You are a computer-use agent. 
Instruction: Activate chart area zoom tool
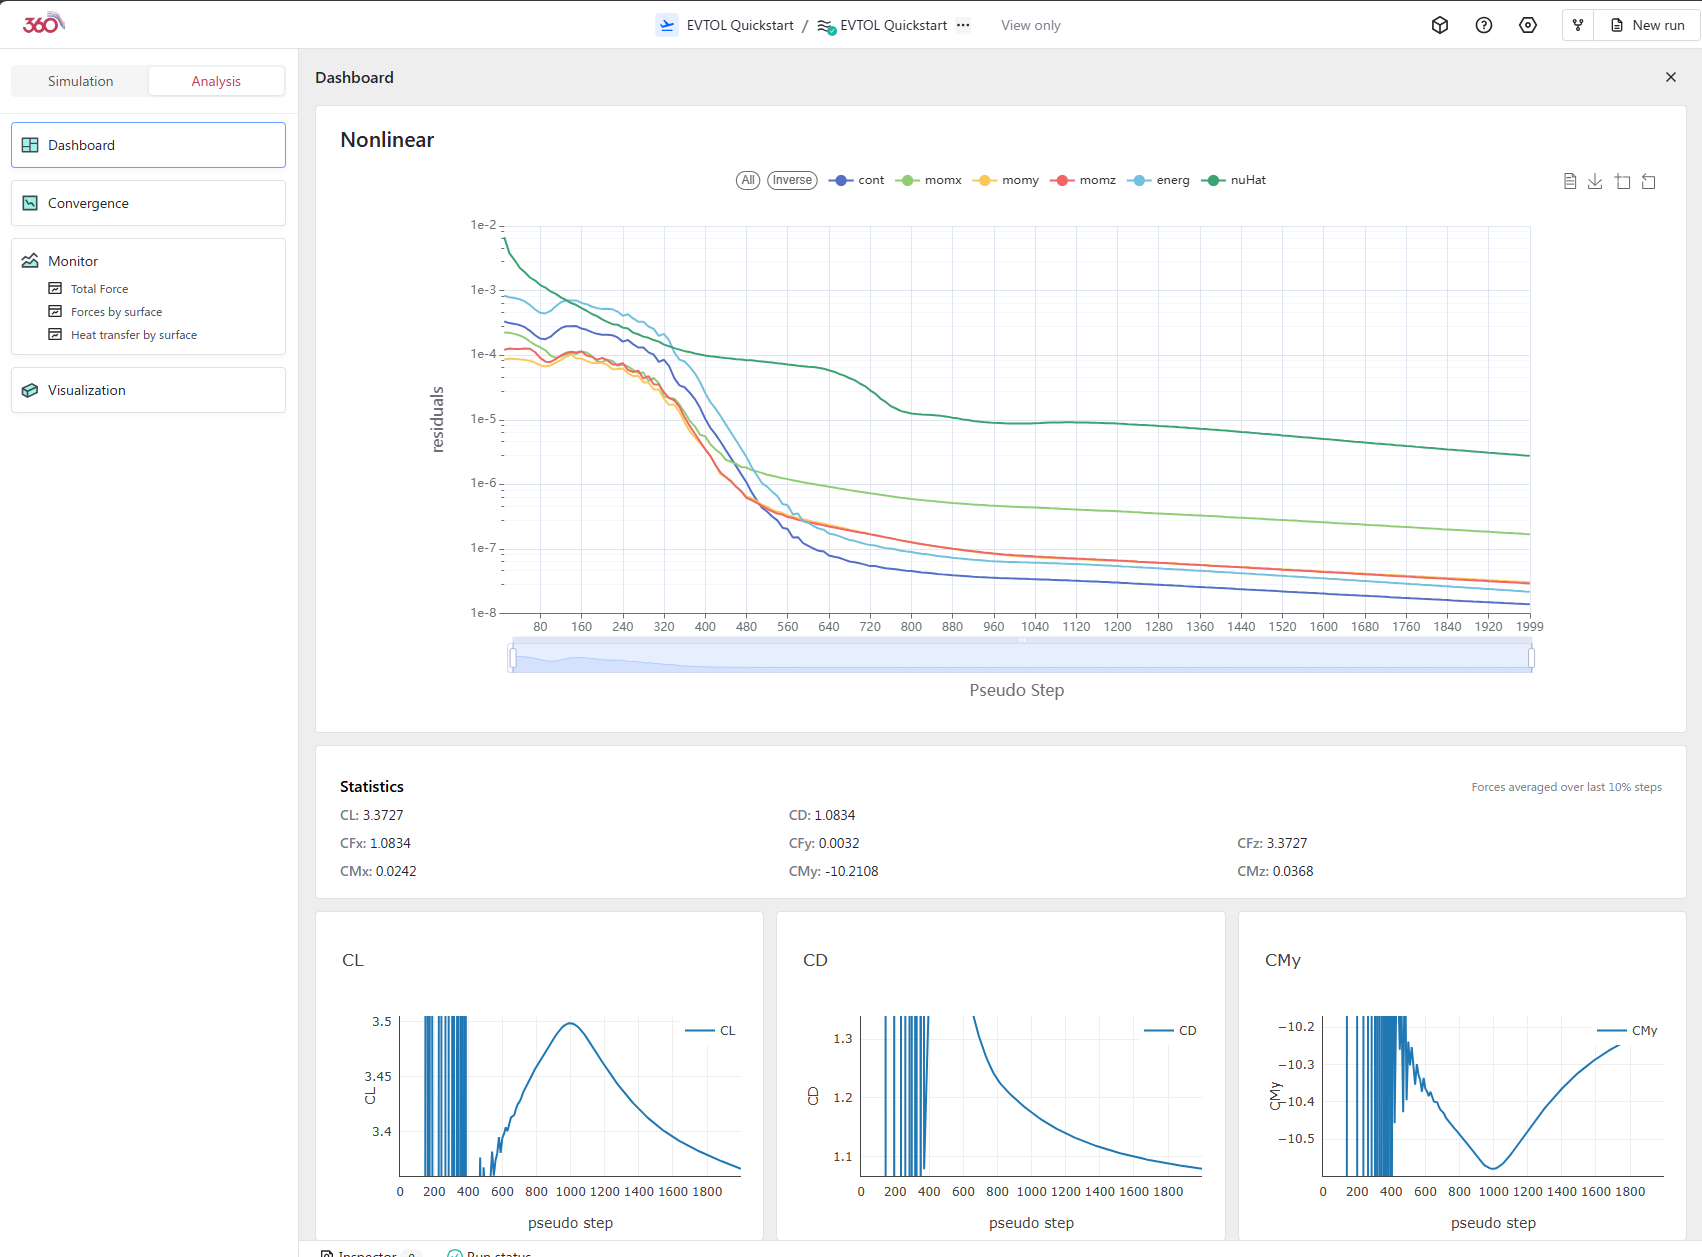coord(1622,181)
